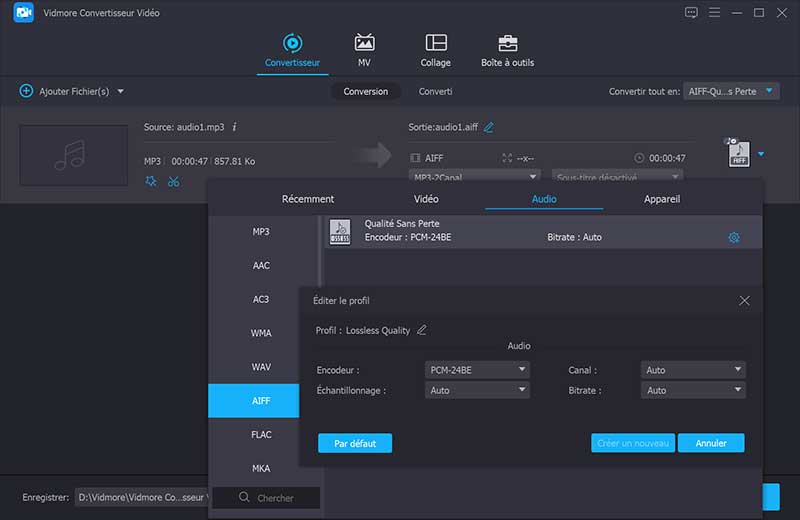Open the Convertisseur section icon
The width and height of the screenshot is (800, 520).
click(292, 43)
